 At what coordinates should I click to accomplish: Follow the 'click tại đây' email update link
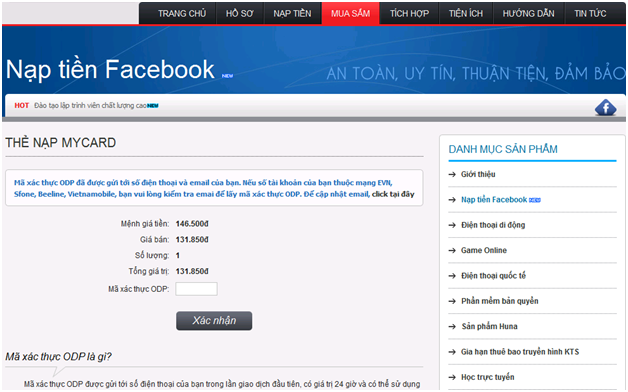point(393,194)
